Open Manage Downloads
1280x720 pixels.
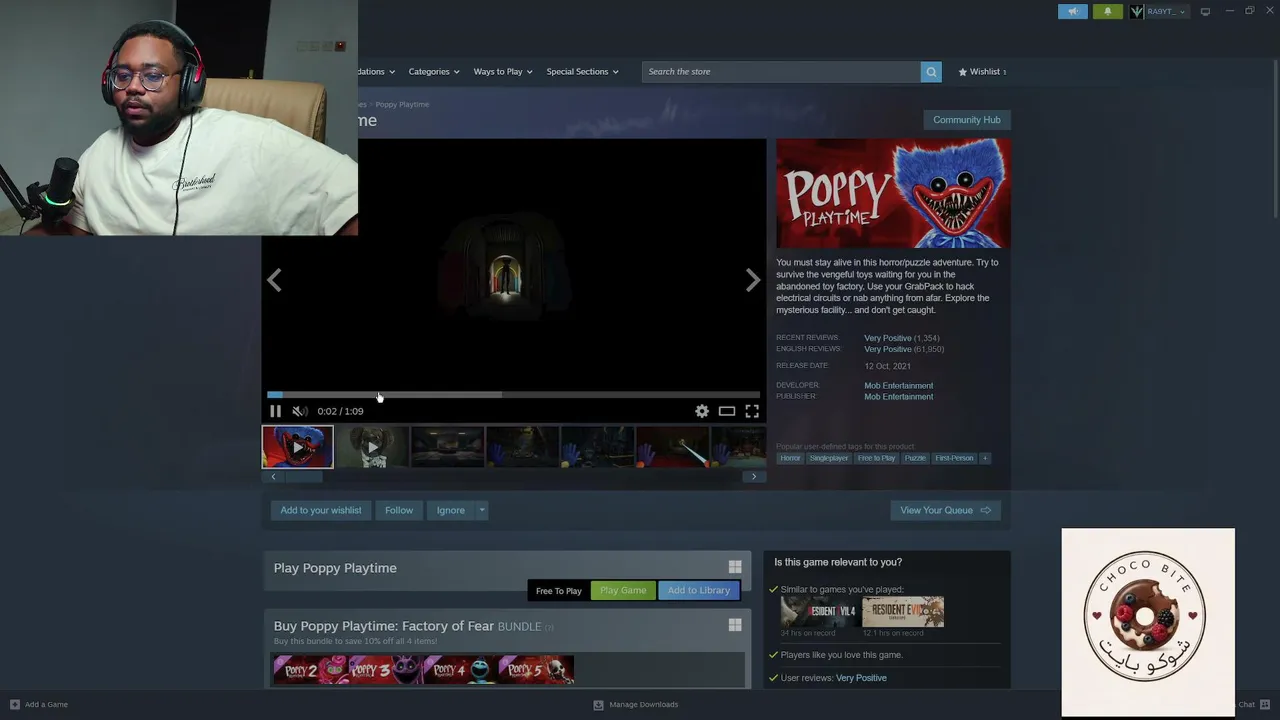[636, 704]
